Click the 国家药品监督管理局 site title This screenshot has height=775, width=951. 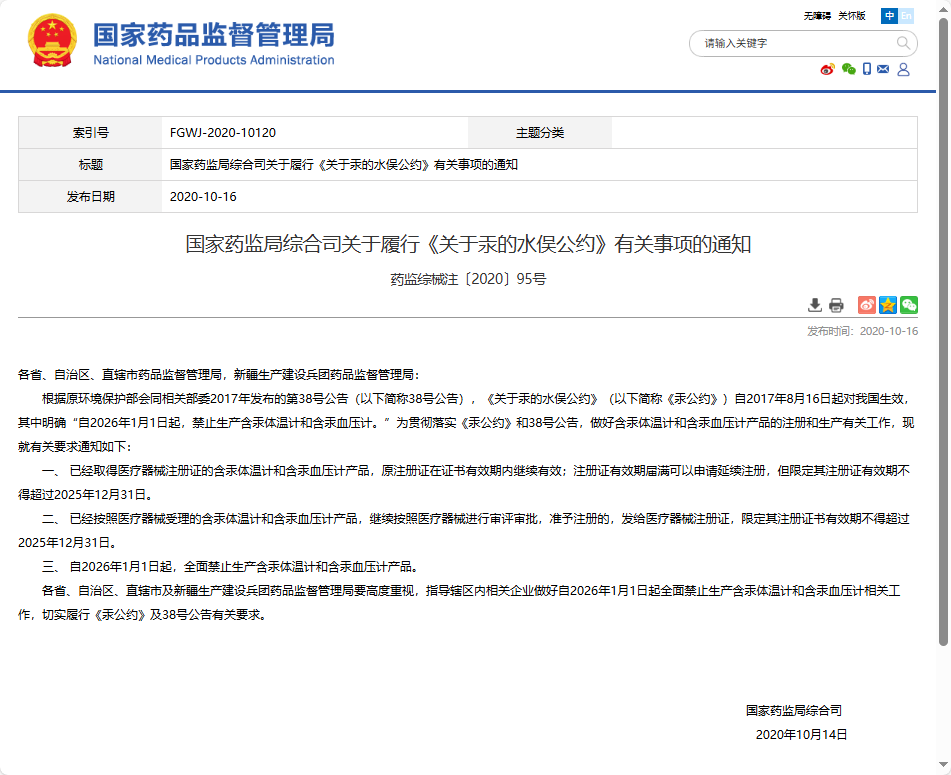[x=214, y=36]
